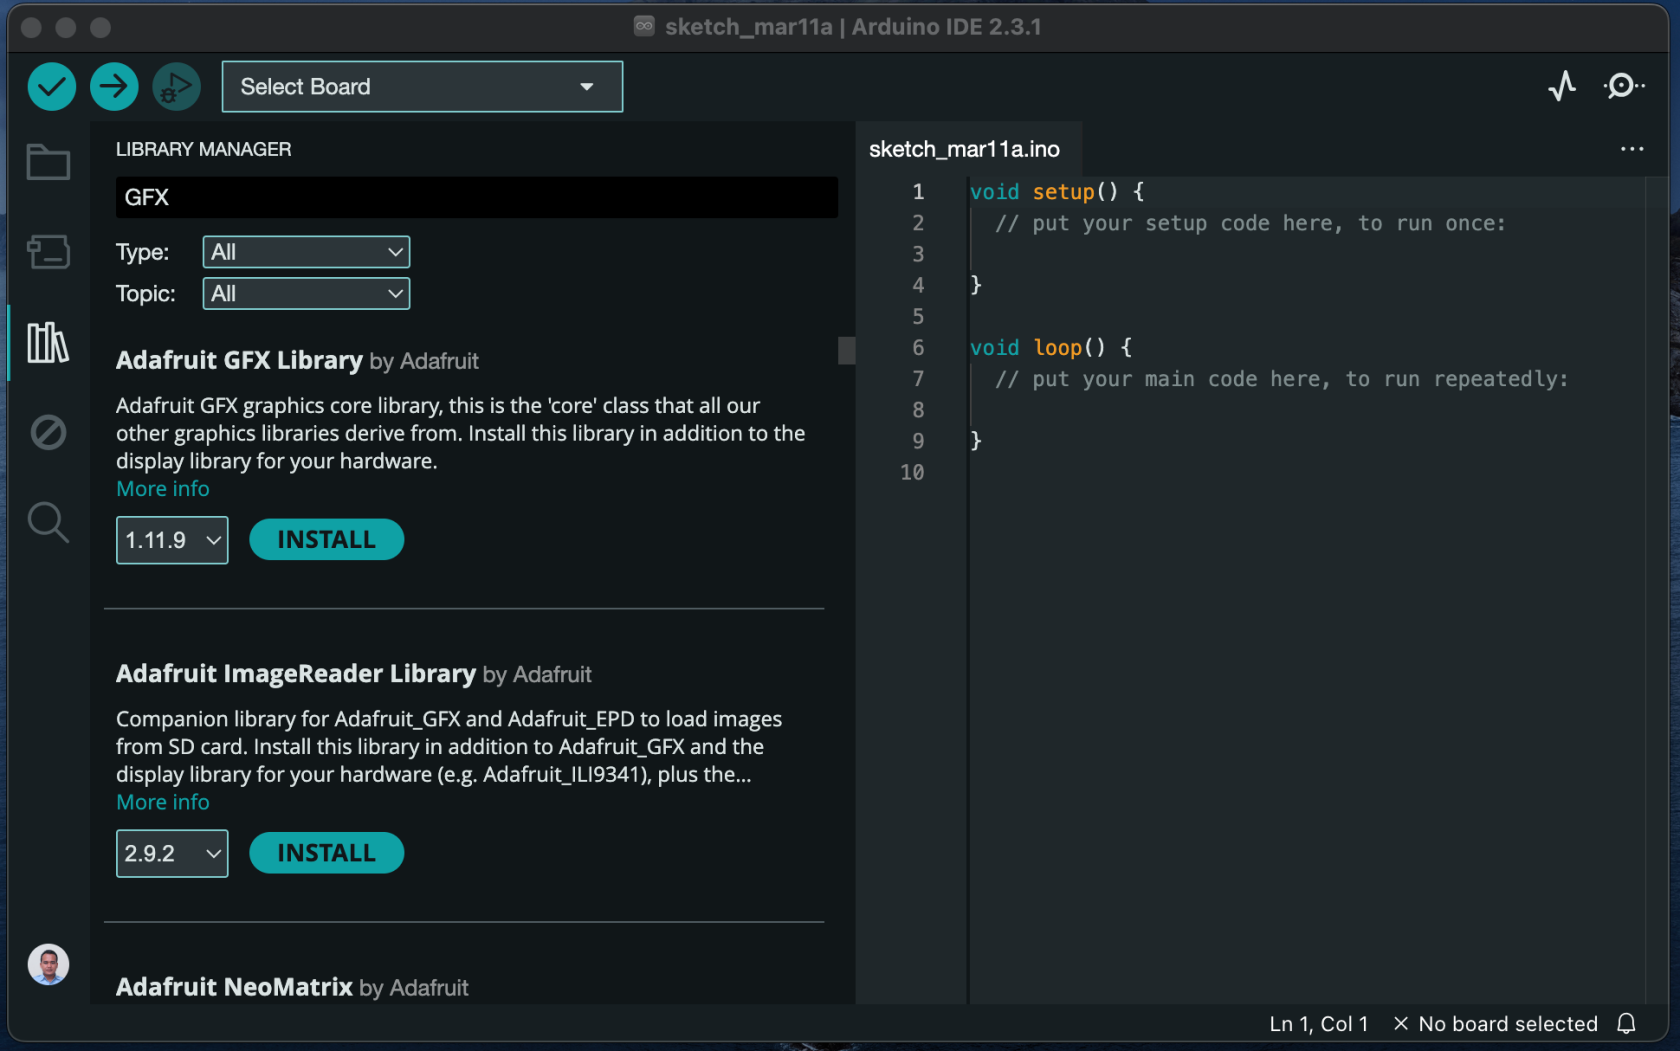This screenshot has width=1680, height=1051.
Task: Open version 2.9.2 dropdown for ImageReader
Action: [172, 853]
